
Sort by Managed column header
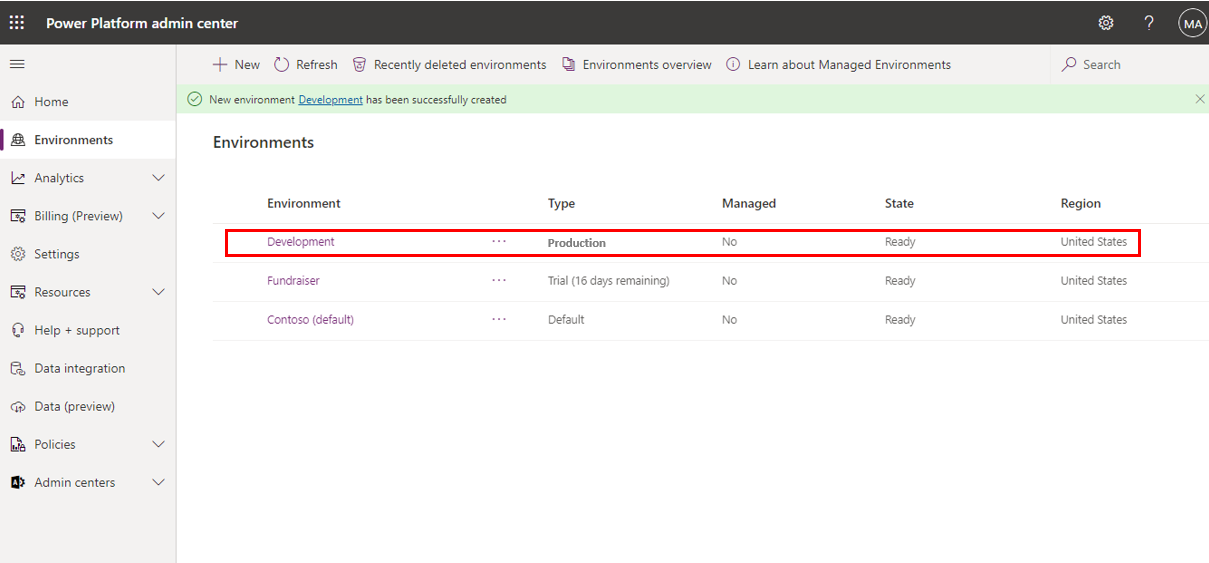[x=749, y=203]
